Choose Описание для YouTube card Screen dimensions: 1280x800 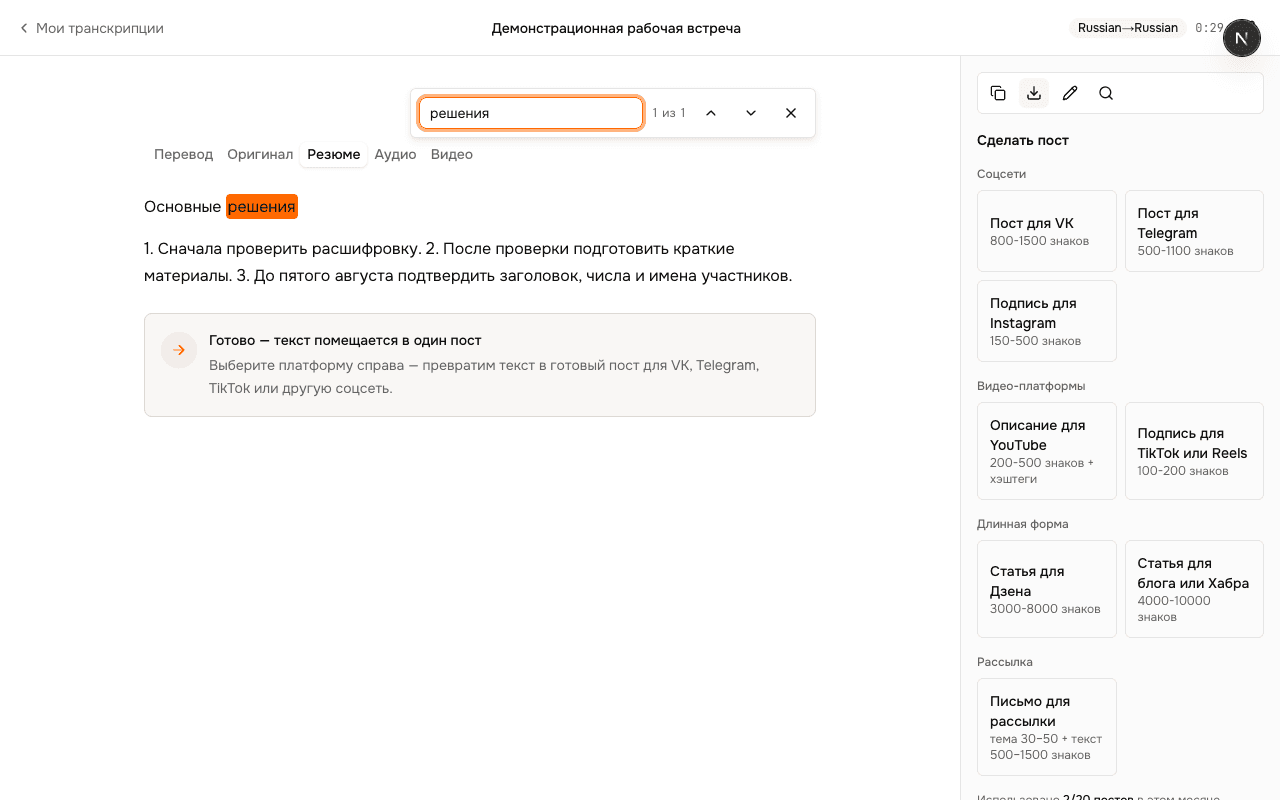tap(1047, 451)
